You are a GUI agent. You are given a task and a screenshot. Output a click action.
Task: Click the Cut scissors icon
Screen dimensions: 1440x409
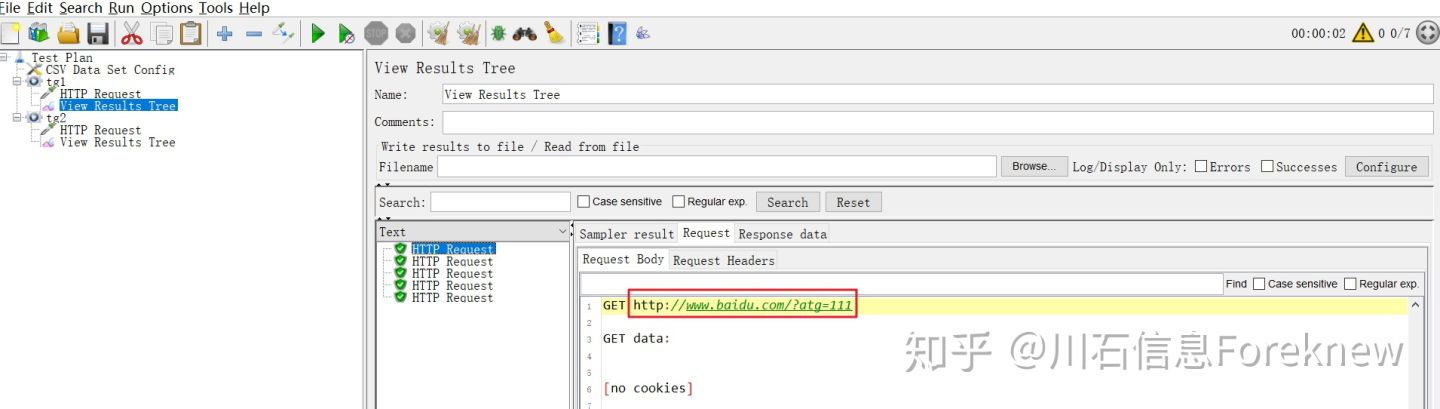pyautogui.click(x=132, y=34)
